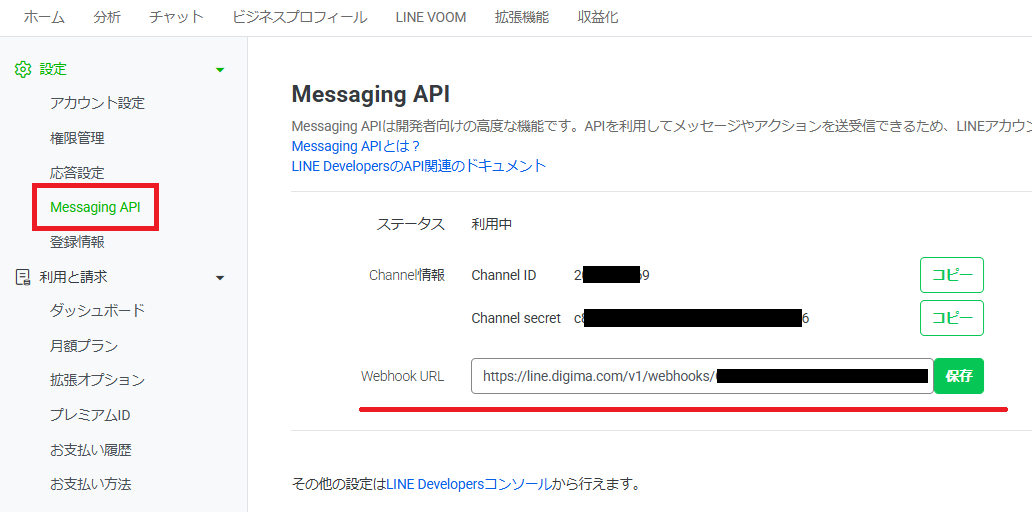
Task: Open the LINE Developersコンソール link
Action: tap(469, 485)
